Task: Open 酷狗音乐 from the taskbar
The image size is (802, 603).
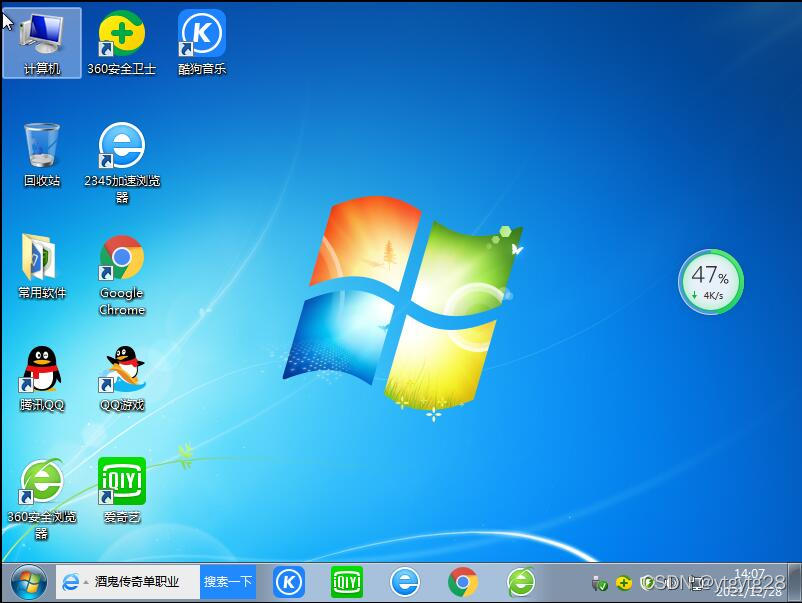Action: 289,582
